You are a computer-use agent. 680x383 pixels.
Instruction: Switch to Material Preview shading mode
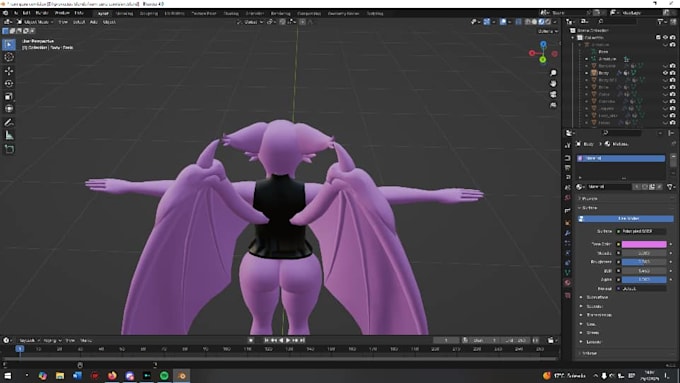pyautogui.click(x=541, y=22)
